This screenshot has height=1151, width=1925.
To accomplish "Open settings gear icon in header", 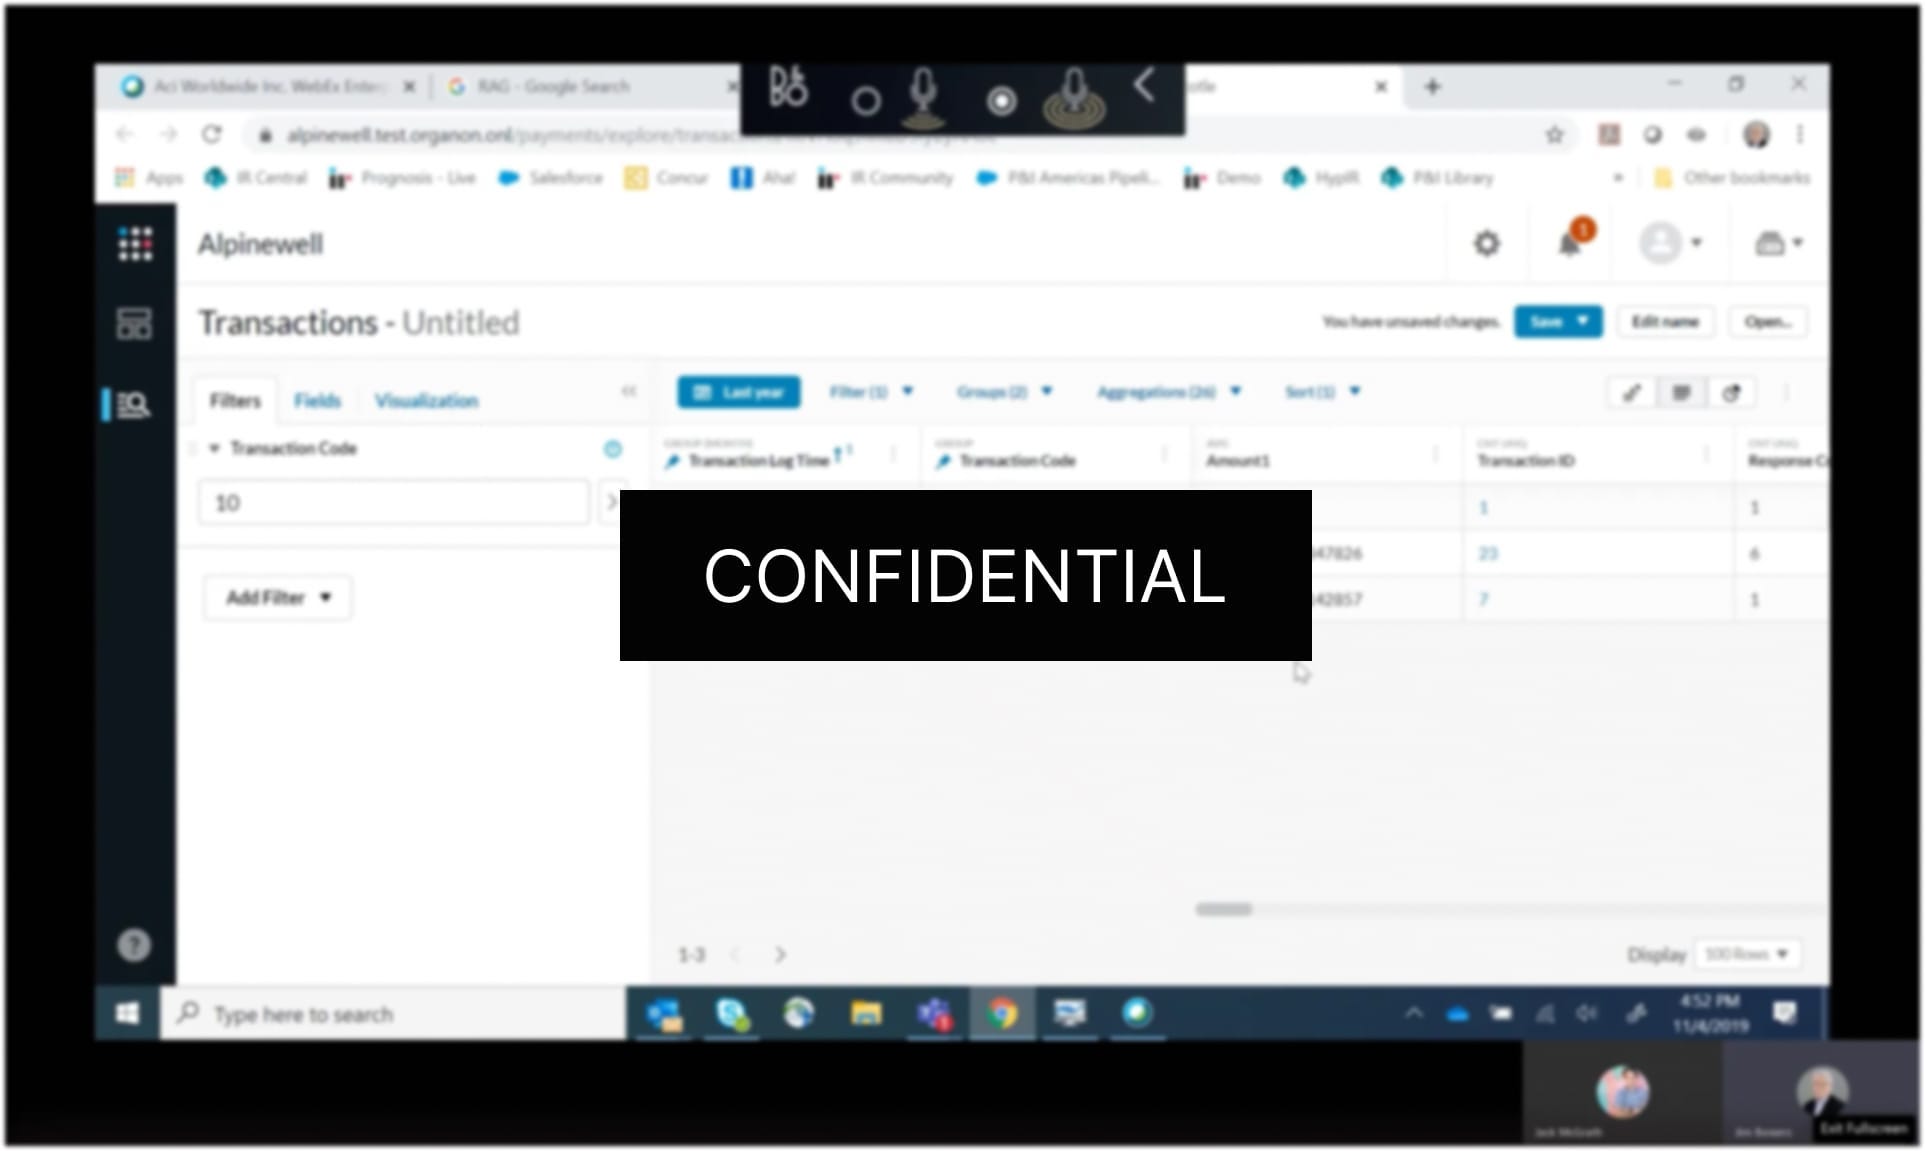I will (1487, 243).
